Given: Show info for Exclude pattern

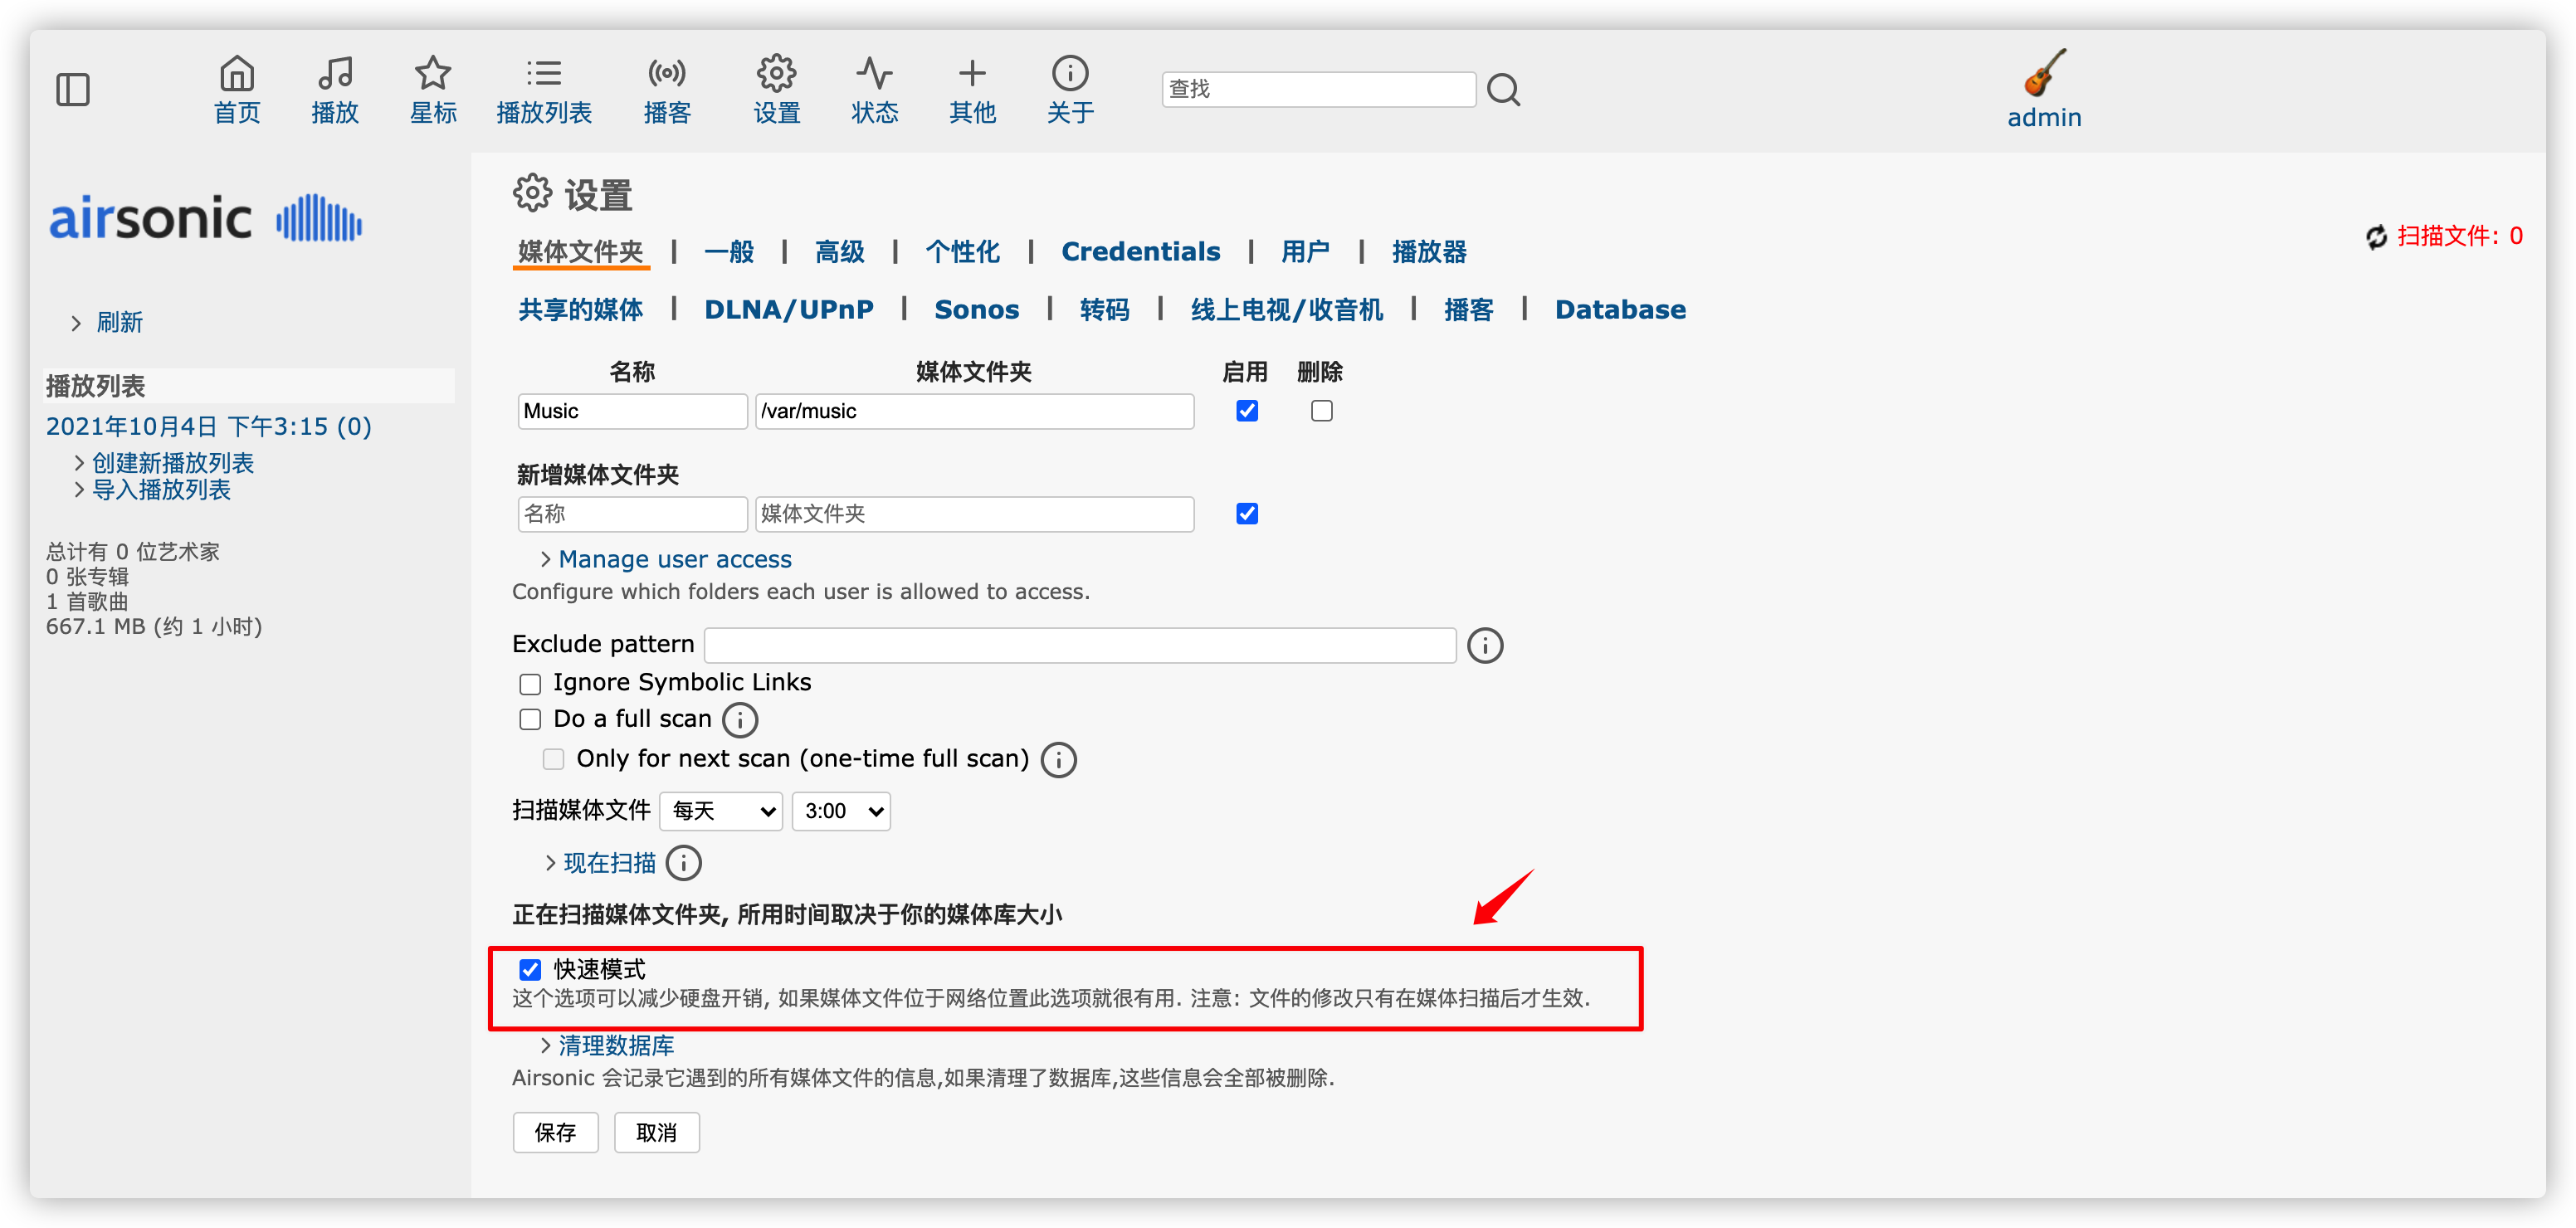Looking at the screenshot, I should tap(1485, 645).
